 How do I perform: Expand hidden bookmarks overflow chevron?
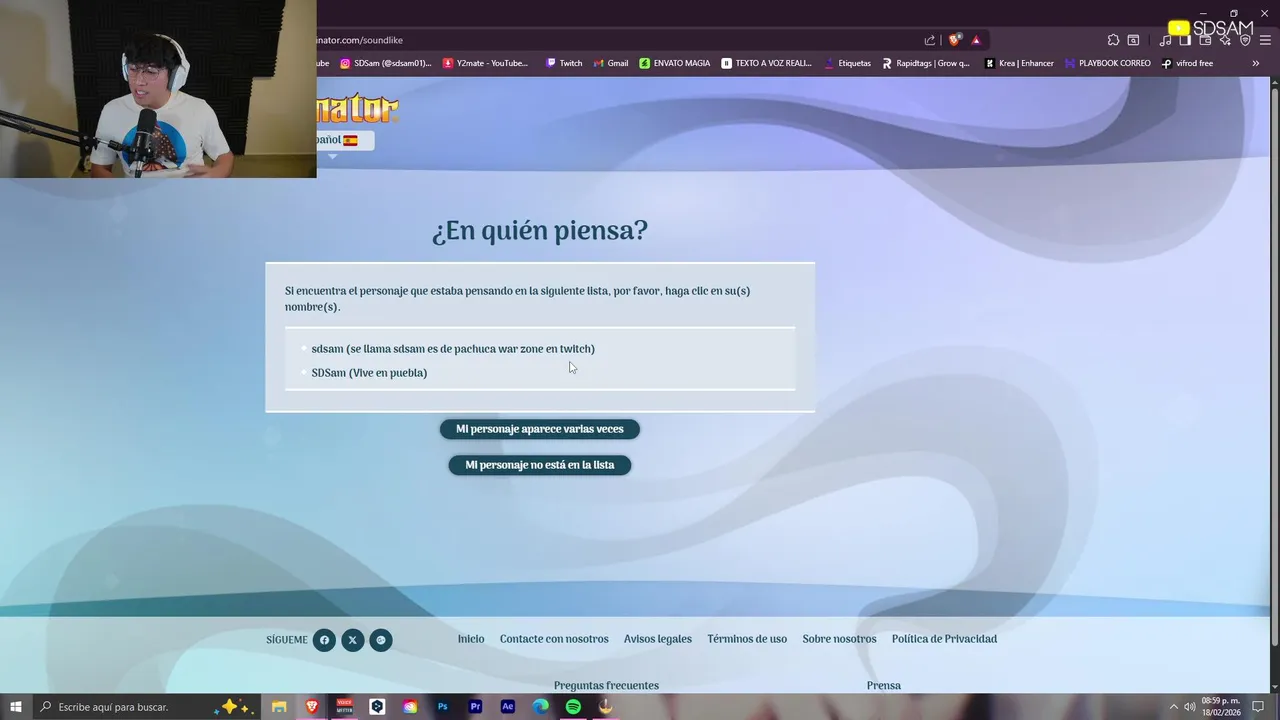pyautogui.click(x=1256, y=63)
